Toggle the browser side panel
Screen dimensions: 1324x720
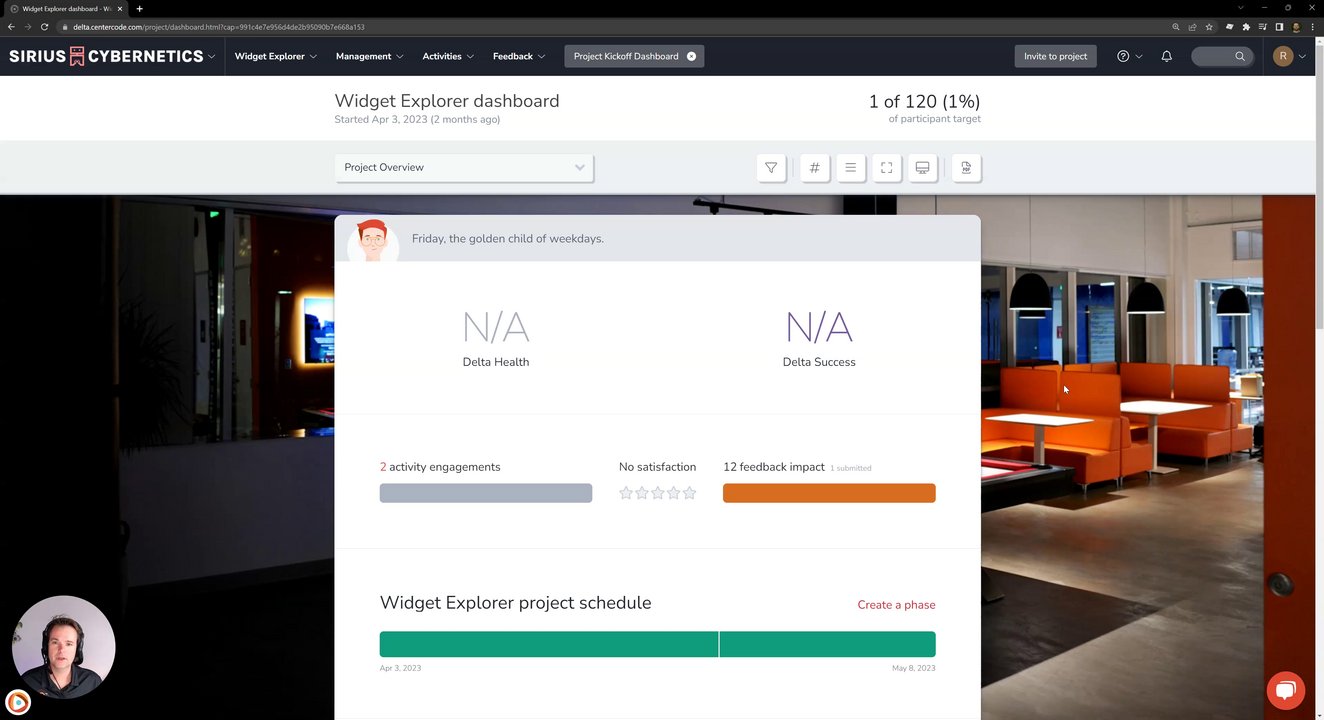1279,27
